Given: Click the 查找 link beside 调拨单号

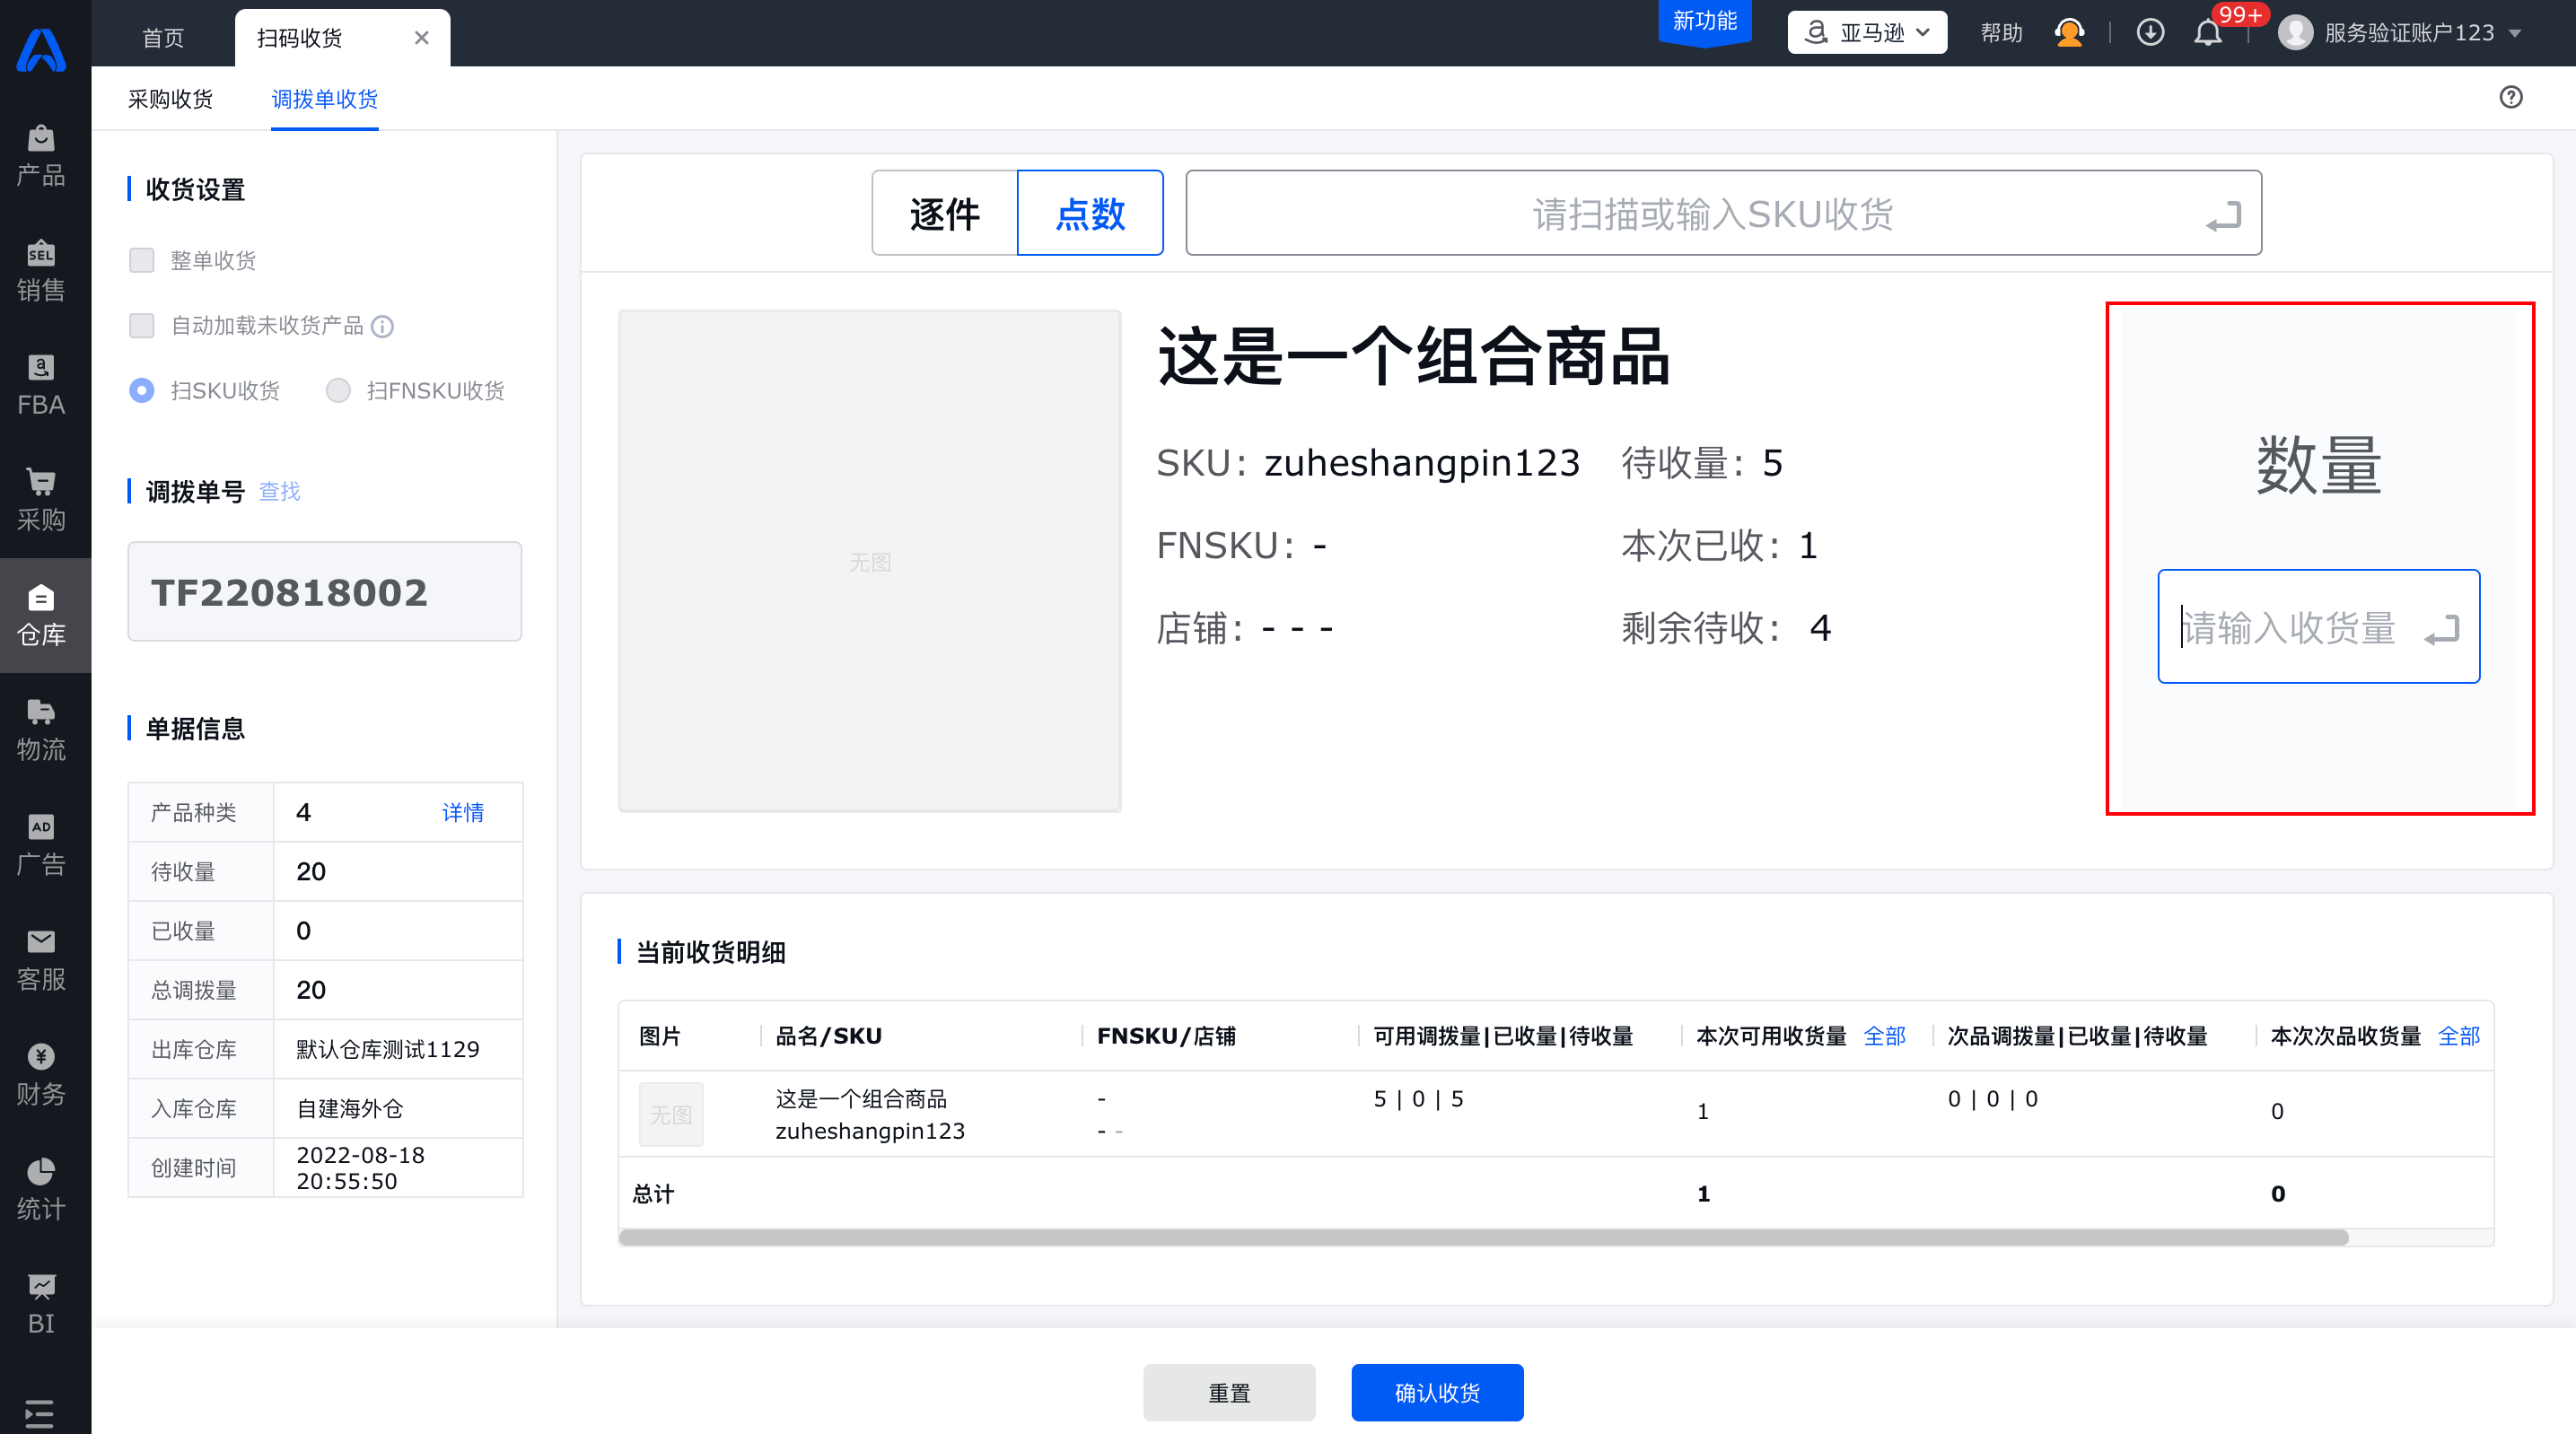Looking at the screenshot, I should [x=280, y=491].
